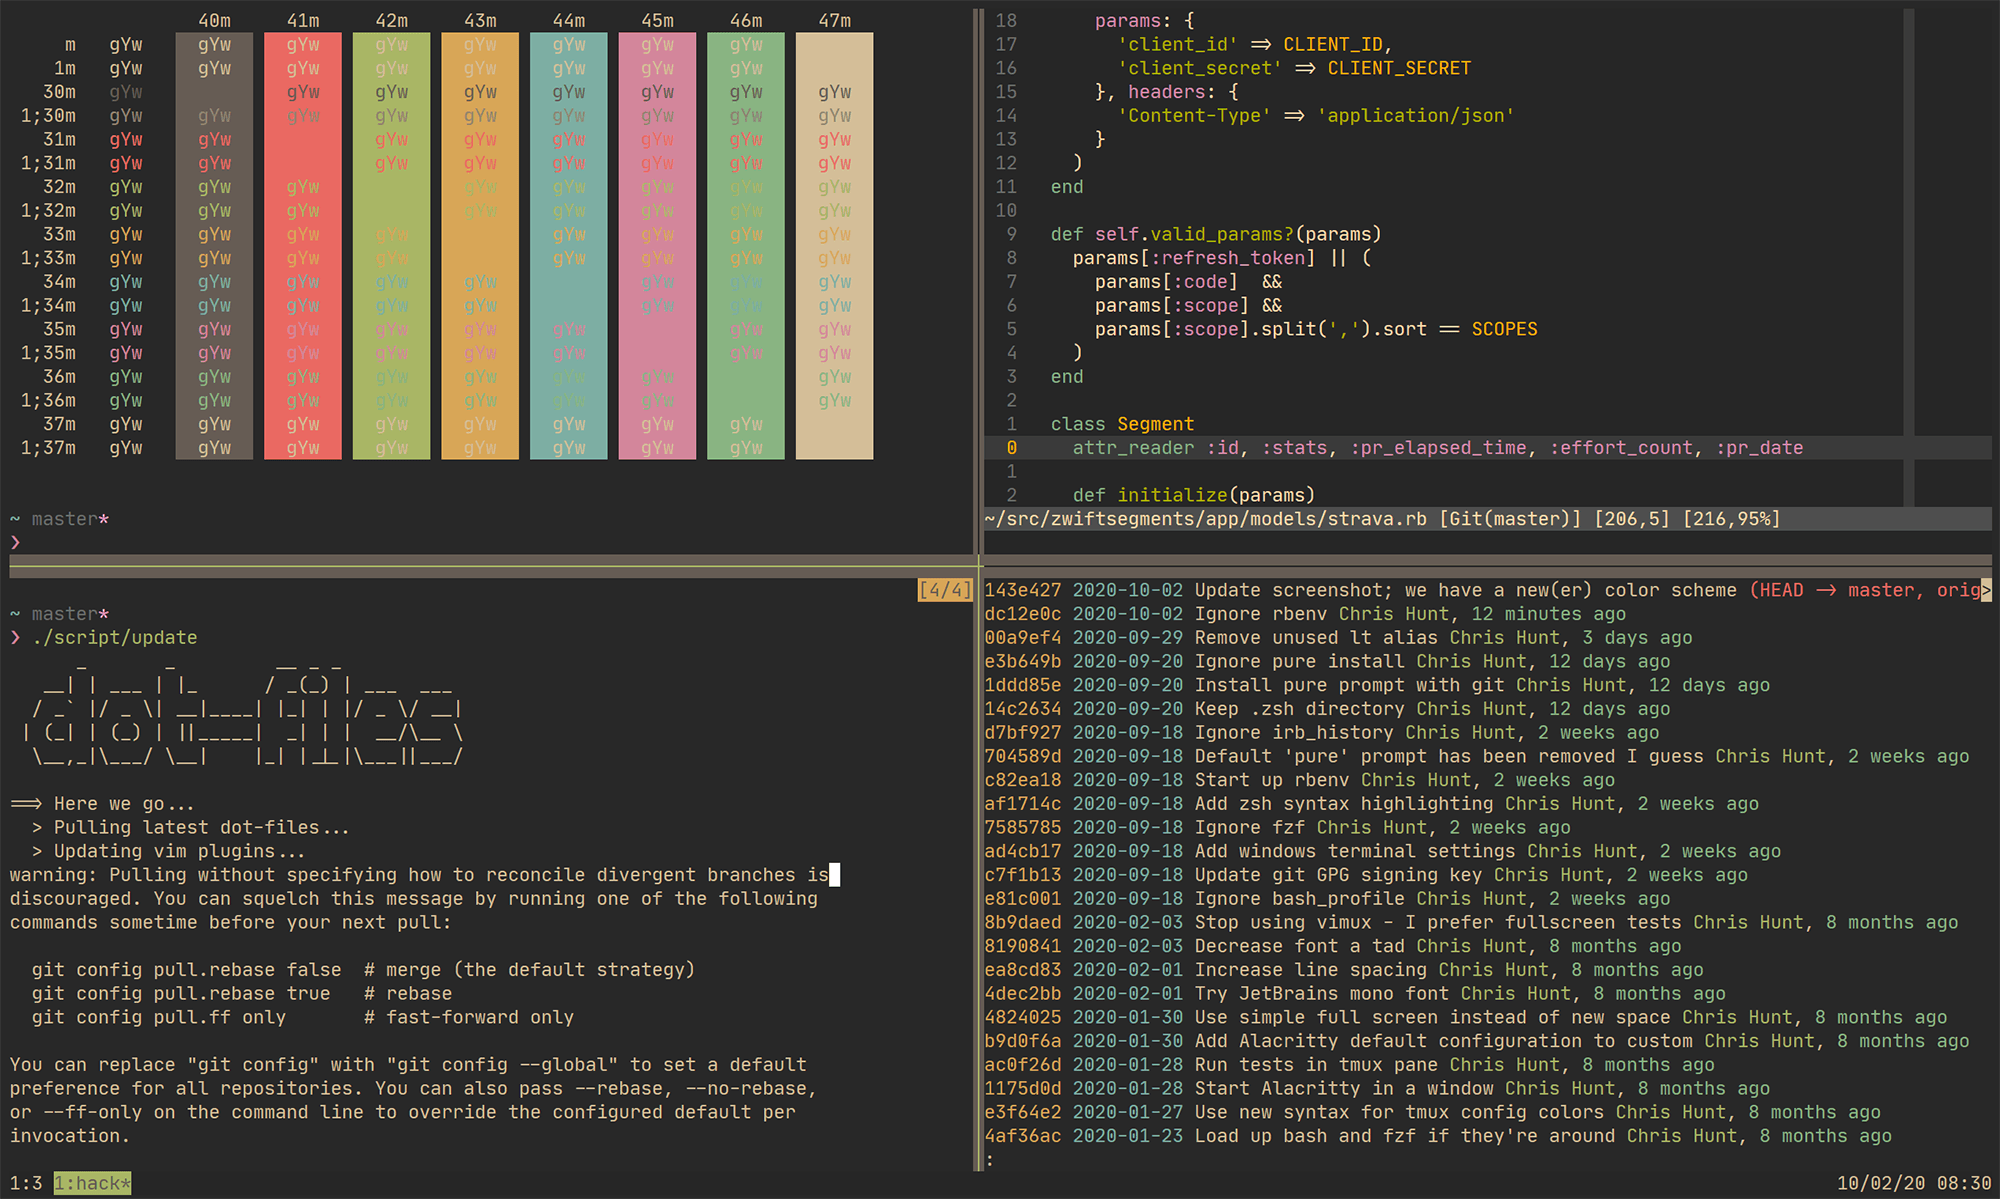
Task: Click the ./script/update command text
Action: (114, 638)
